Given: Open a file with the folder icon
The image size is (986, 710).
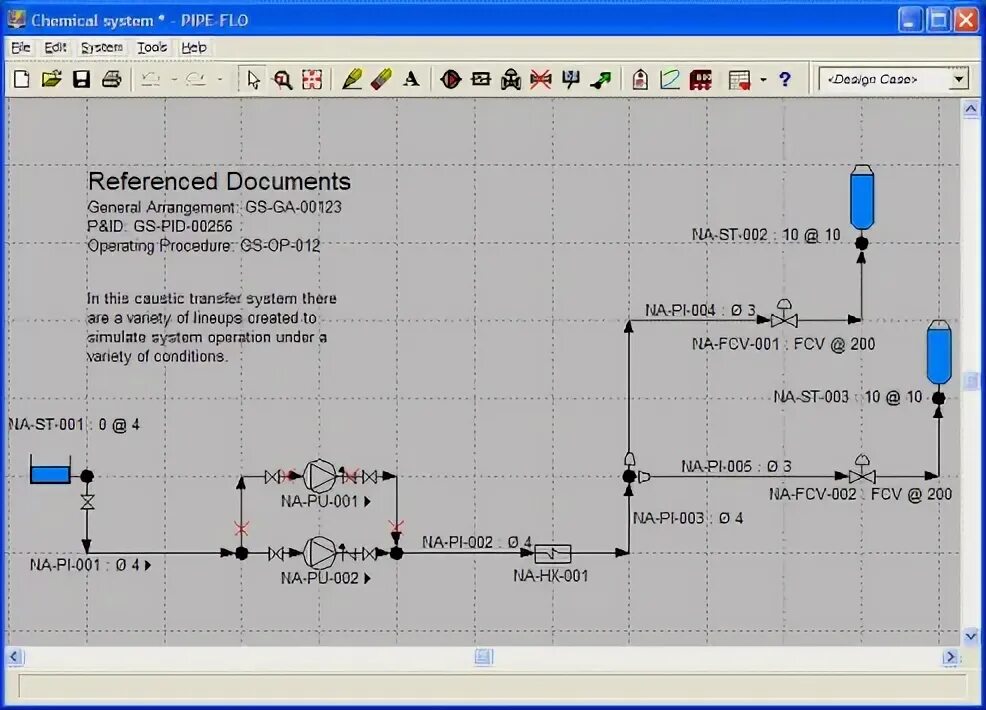Looking at the screenshot, I should (x=52, y=79).
